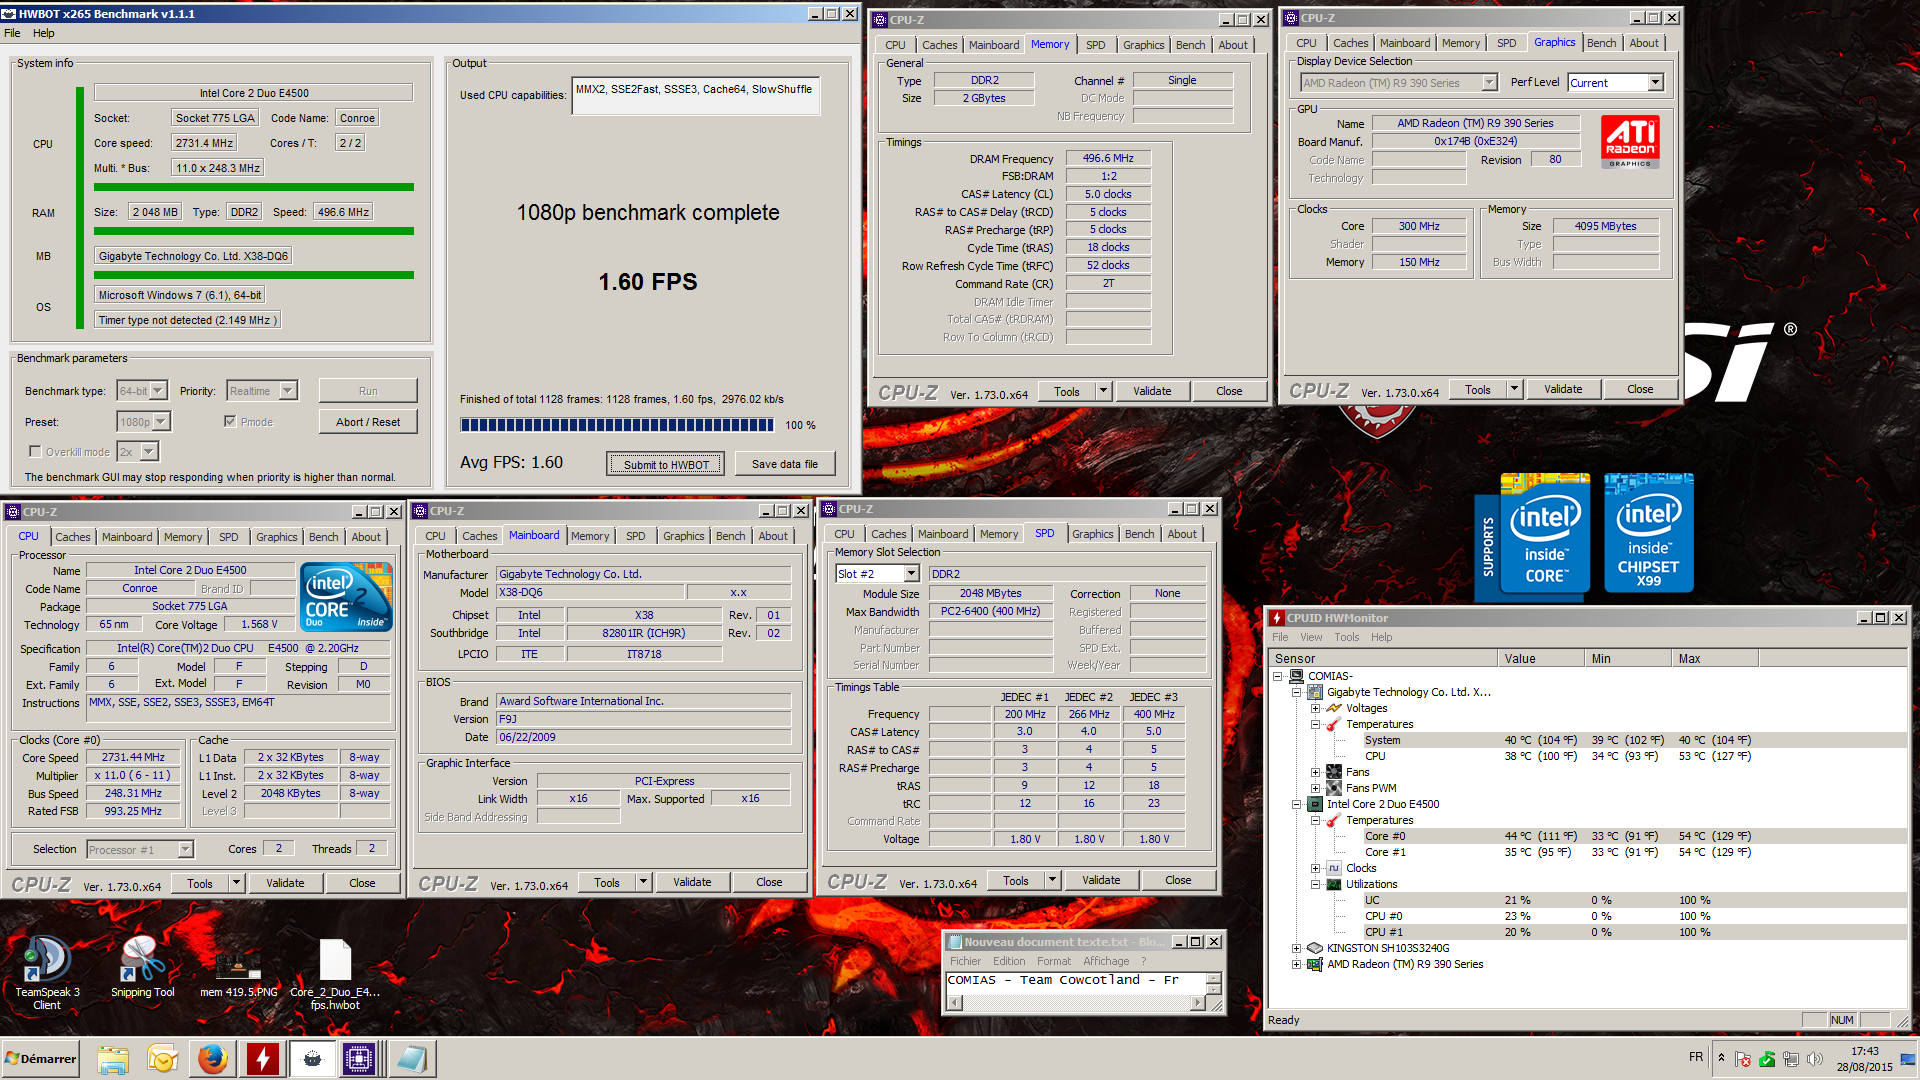The width and height of the screenshot is (1920, 1080).
Task: Click the benchmark progress bar
Action: pos(617,425)
